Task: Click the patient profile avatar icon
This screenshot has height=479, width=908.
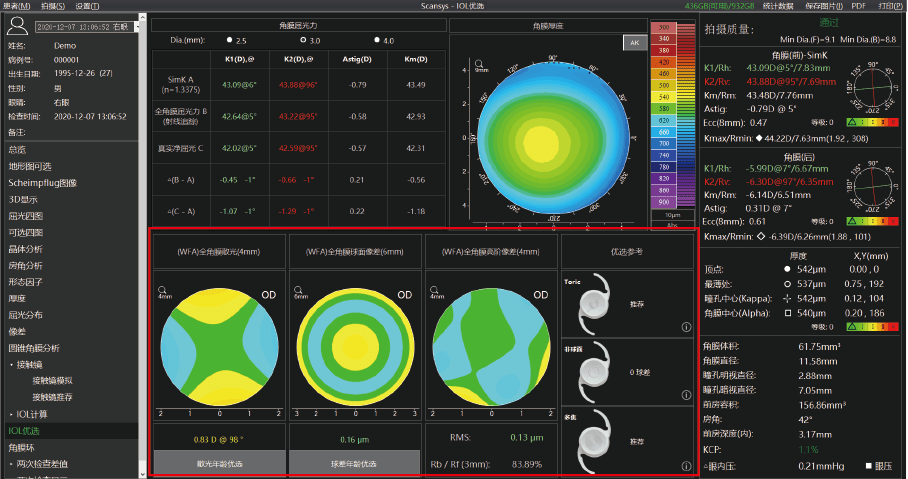Action: (x=17, y=26)
